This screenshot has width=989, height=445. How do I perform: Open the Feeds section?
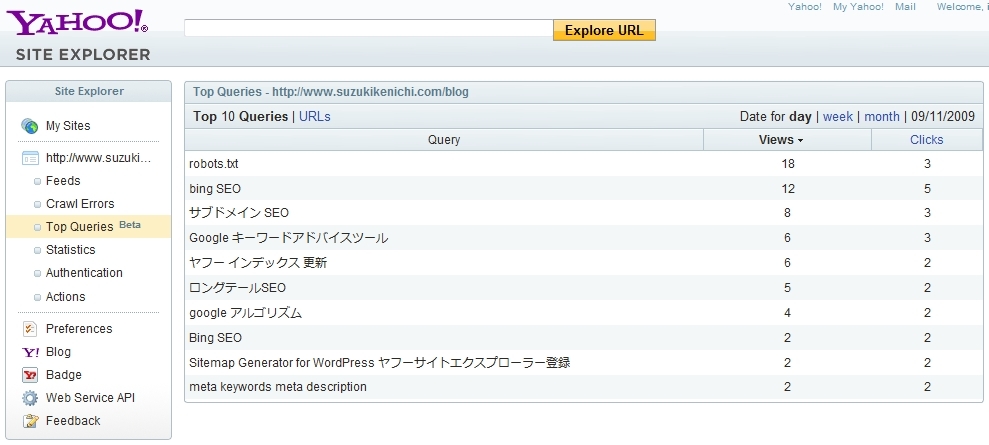pyautogui.click(x=63, y=181)
